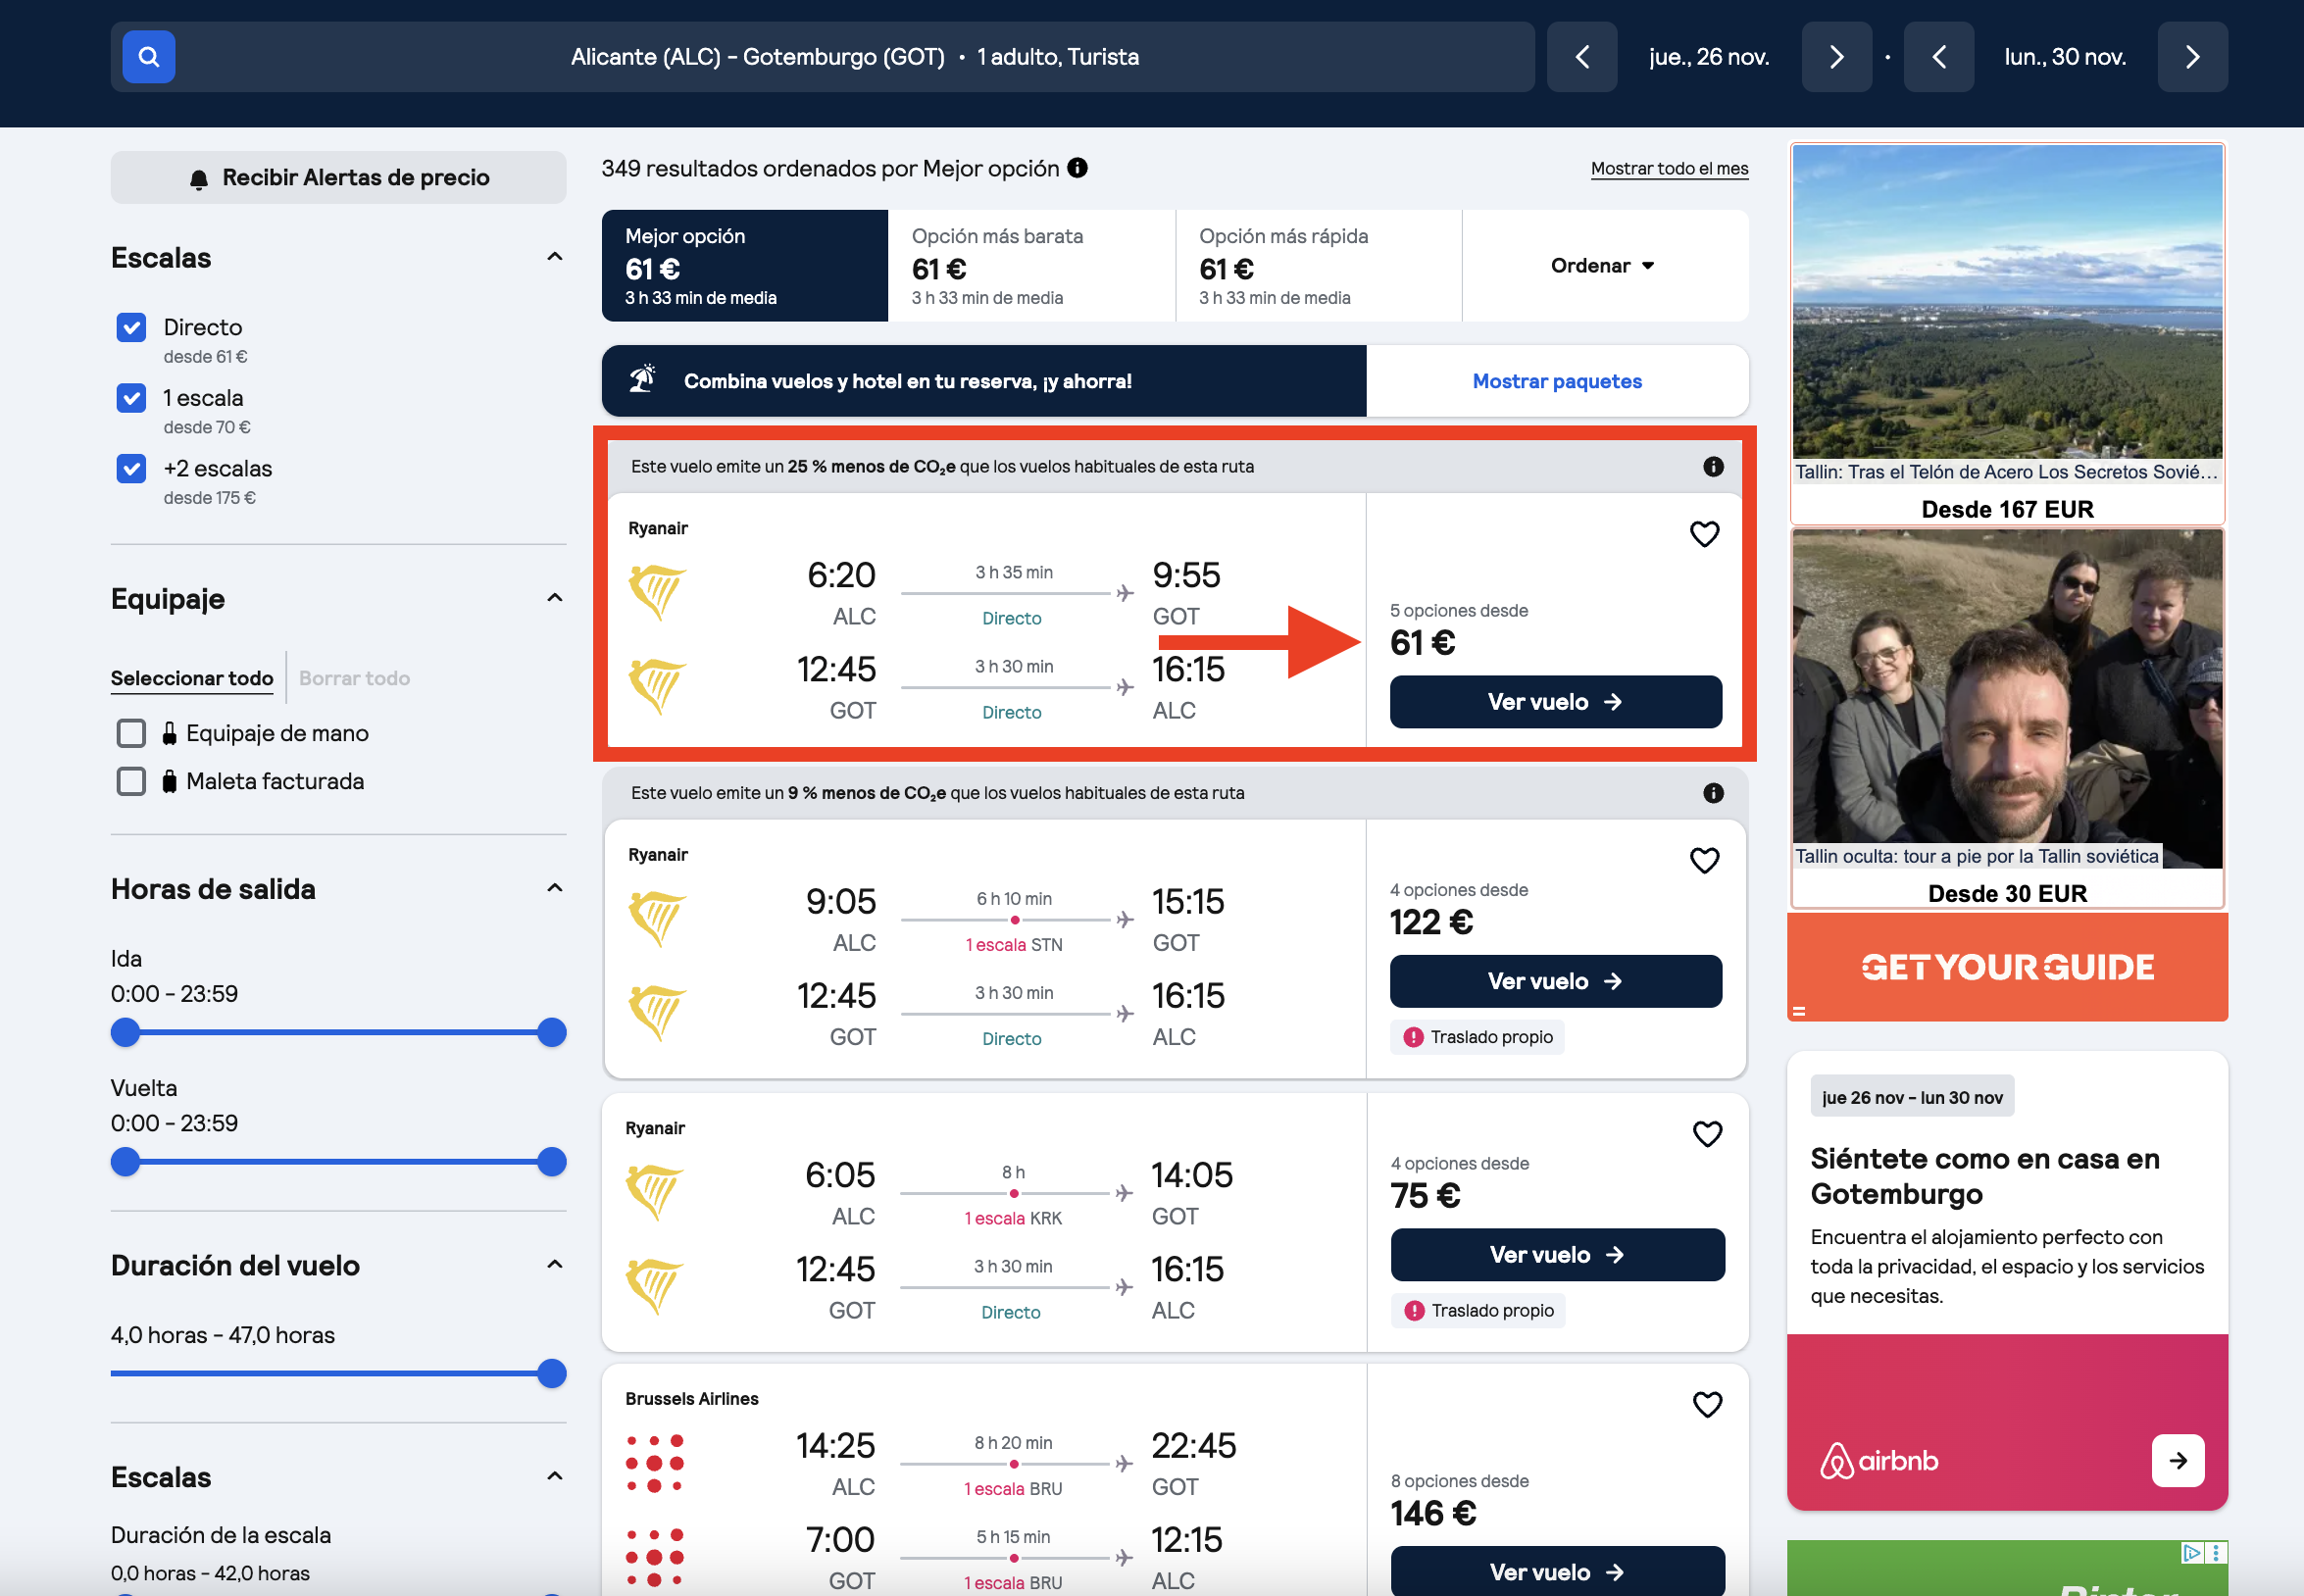Collapse the Equipaje filter section
The height and width of the screenshot is (1596, 2304).
click(x=555, y=598)
